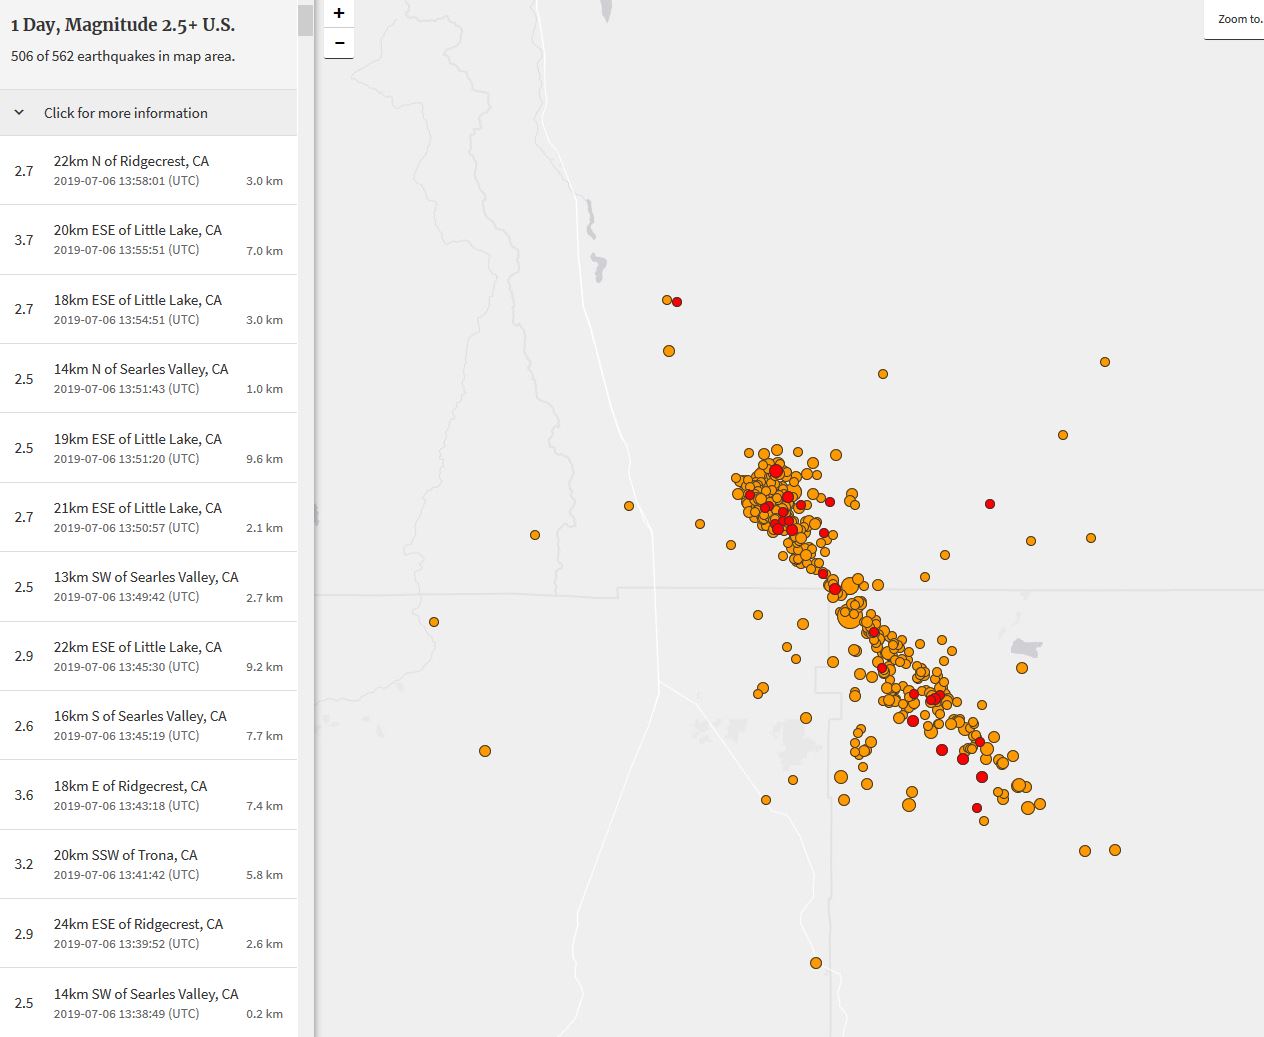Select 20km SSW of Trona earthquake
1264x1037 pixels.
tap(148, 864)
